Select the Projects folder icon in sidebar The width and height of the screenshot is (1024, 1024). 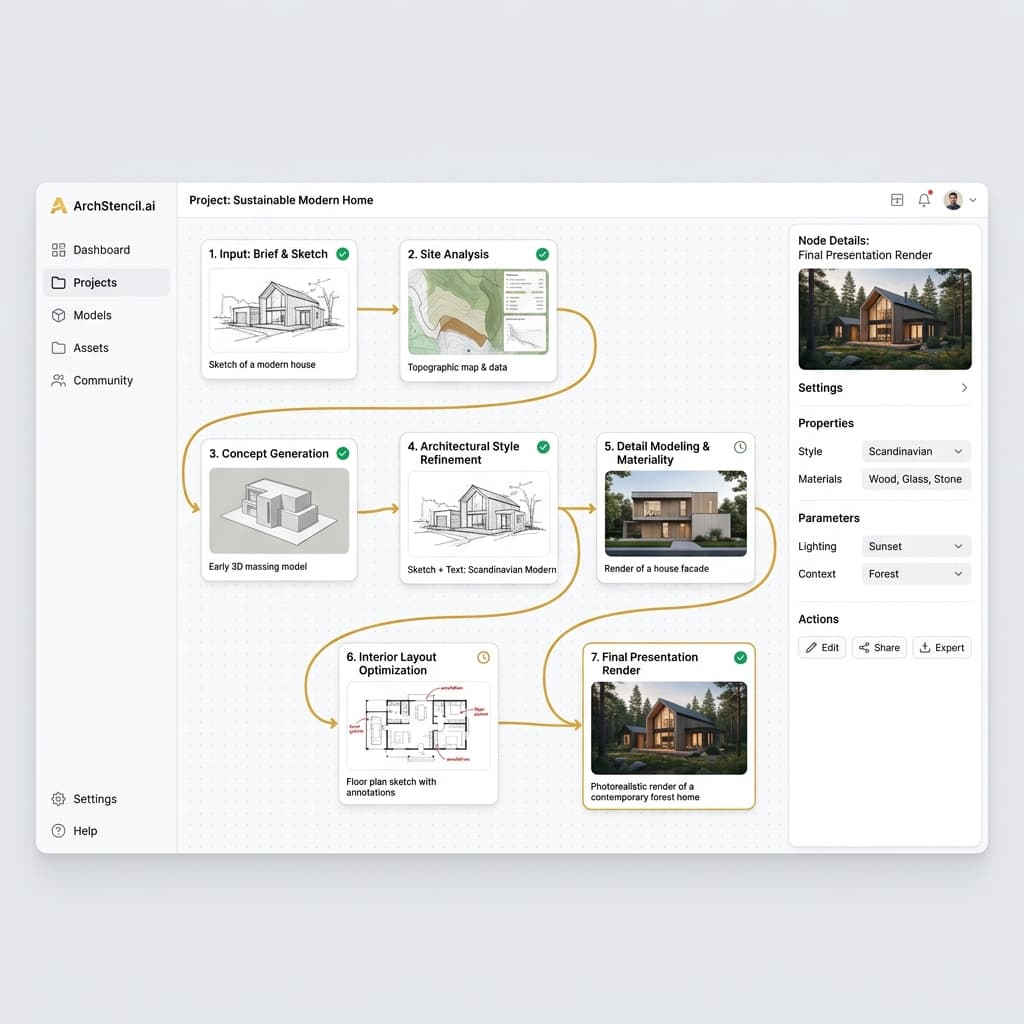point(58,282)
